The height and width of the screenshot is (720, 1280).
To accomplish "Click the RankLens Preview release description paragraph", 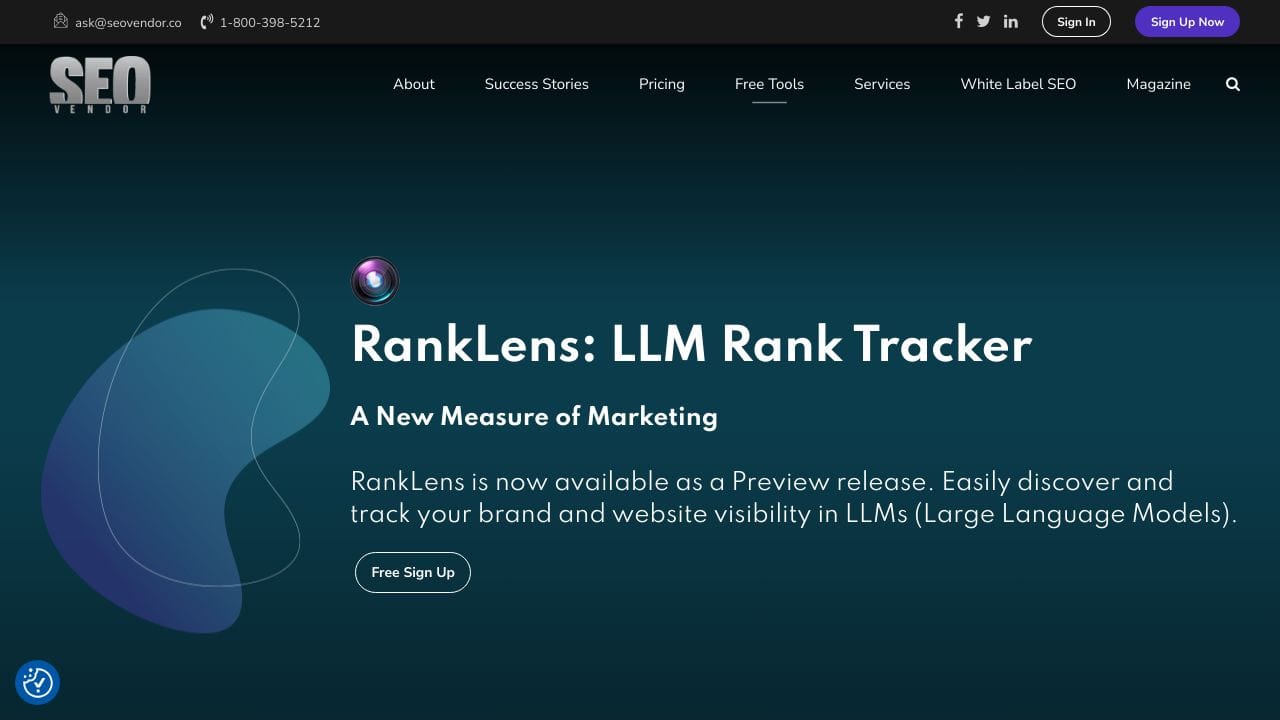I will point(794,497).
